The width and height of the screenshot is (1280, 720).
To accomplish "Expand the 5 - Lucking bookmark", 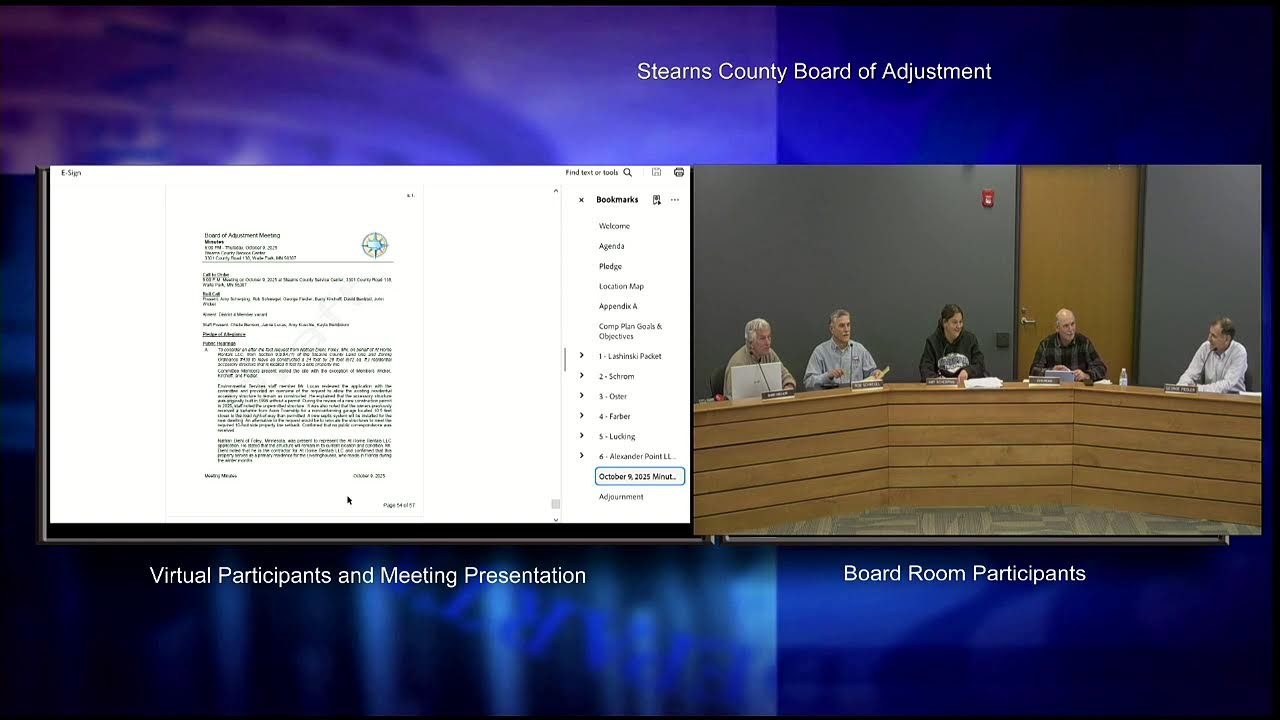I will 582,436.
